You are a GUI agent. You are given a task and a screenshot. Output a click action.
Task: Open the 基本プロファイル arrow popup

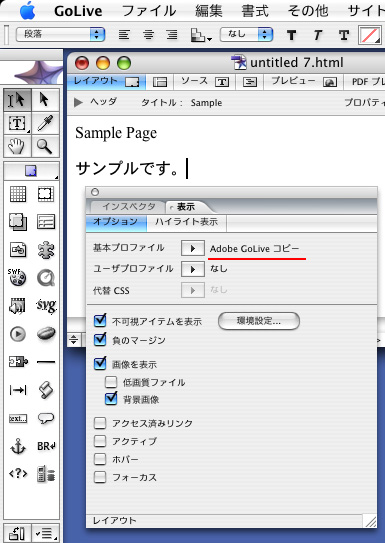pyautogui.click(x=192, y=248)
